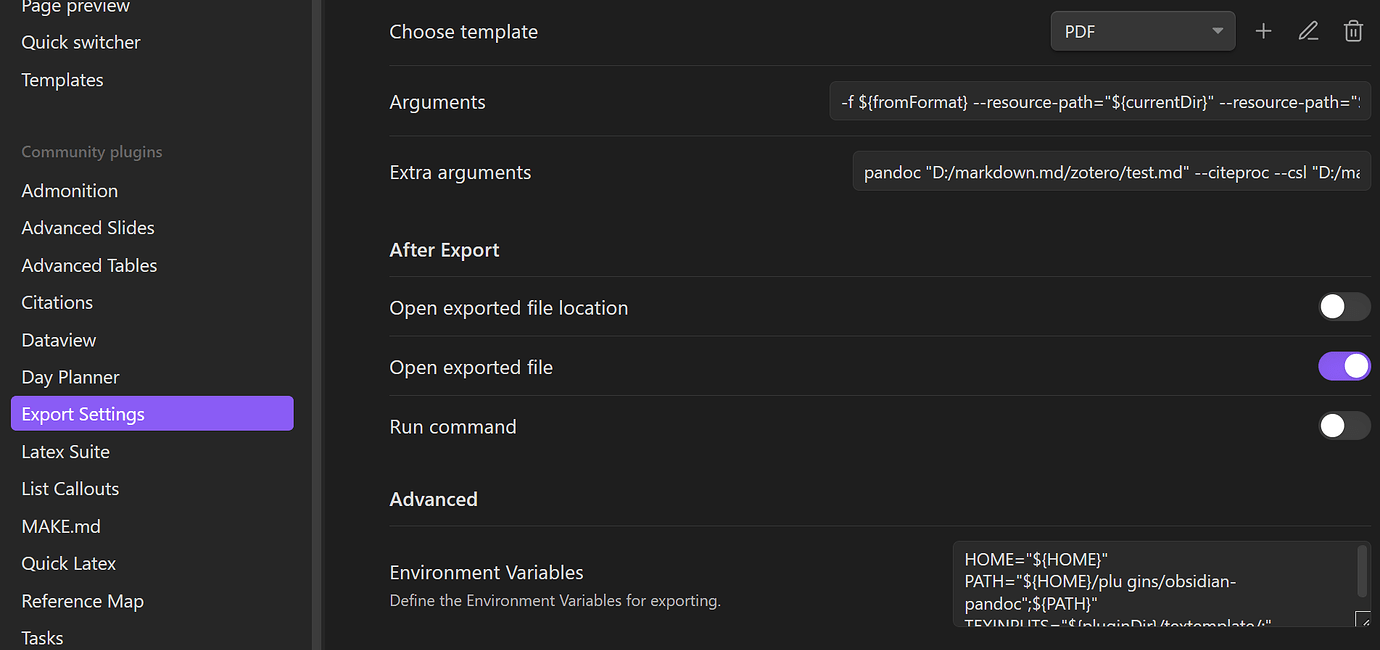Image resolution: width=1380 pixels, height=650 pixels.
Task: Select Export Settings in the sidebar
Action: pyautogui.click(x=83, y=413)
